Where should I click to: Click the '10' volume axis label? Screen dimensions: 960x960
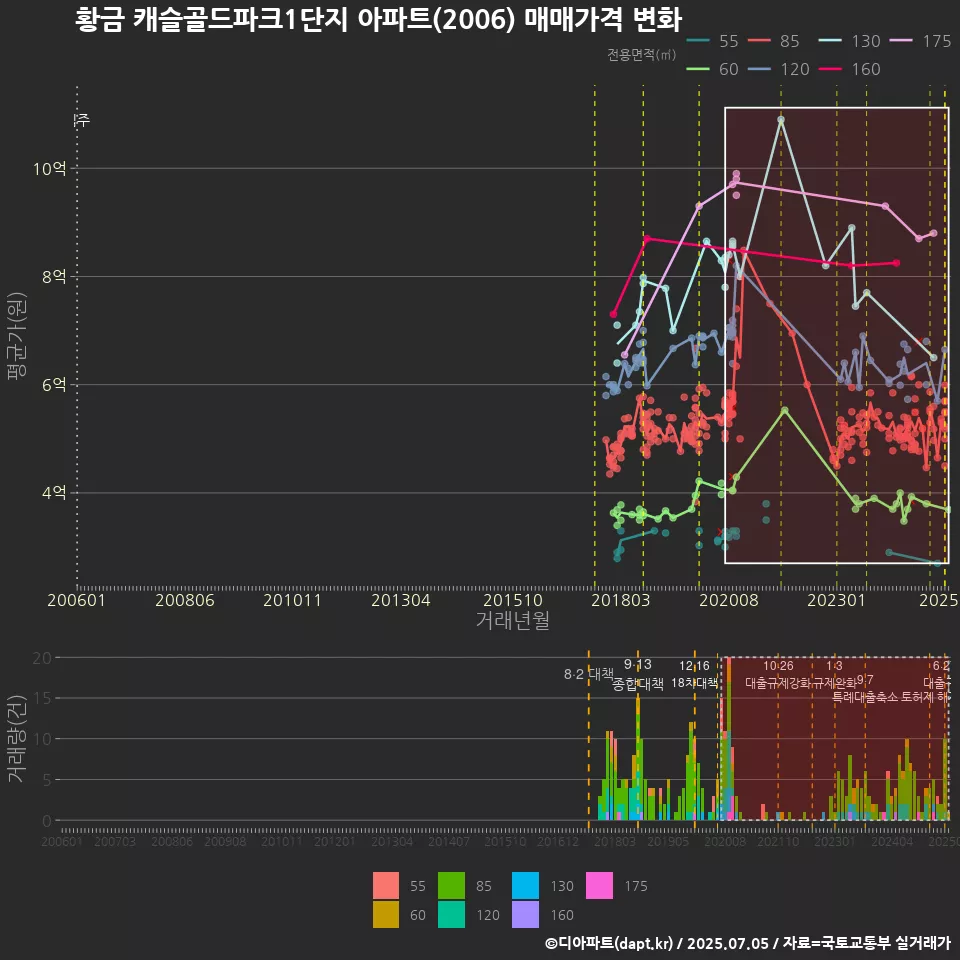[x=42, y=739]
